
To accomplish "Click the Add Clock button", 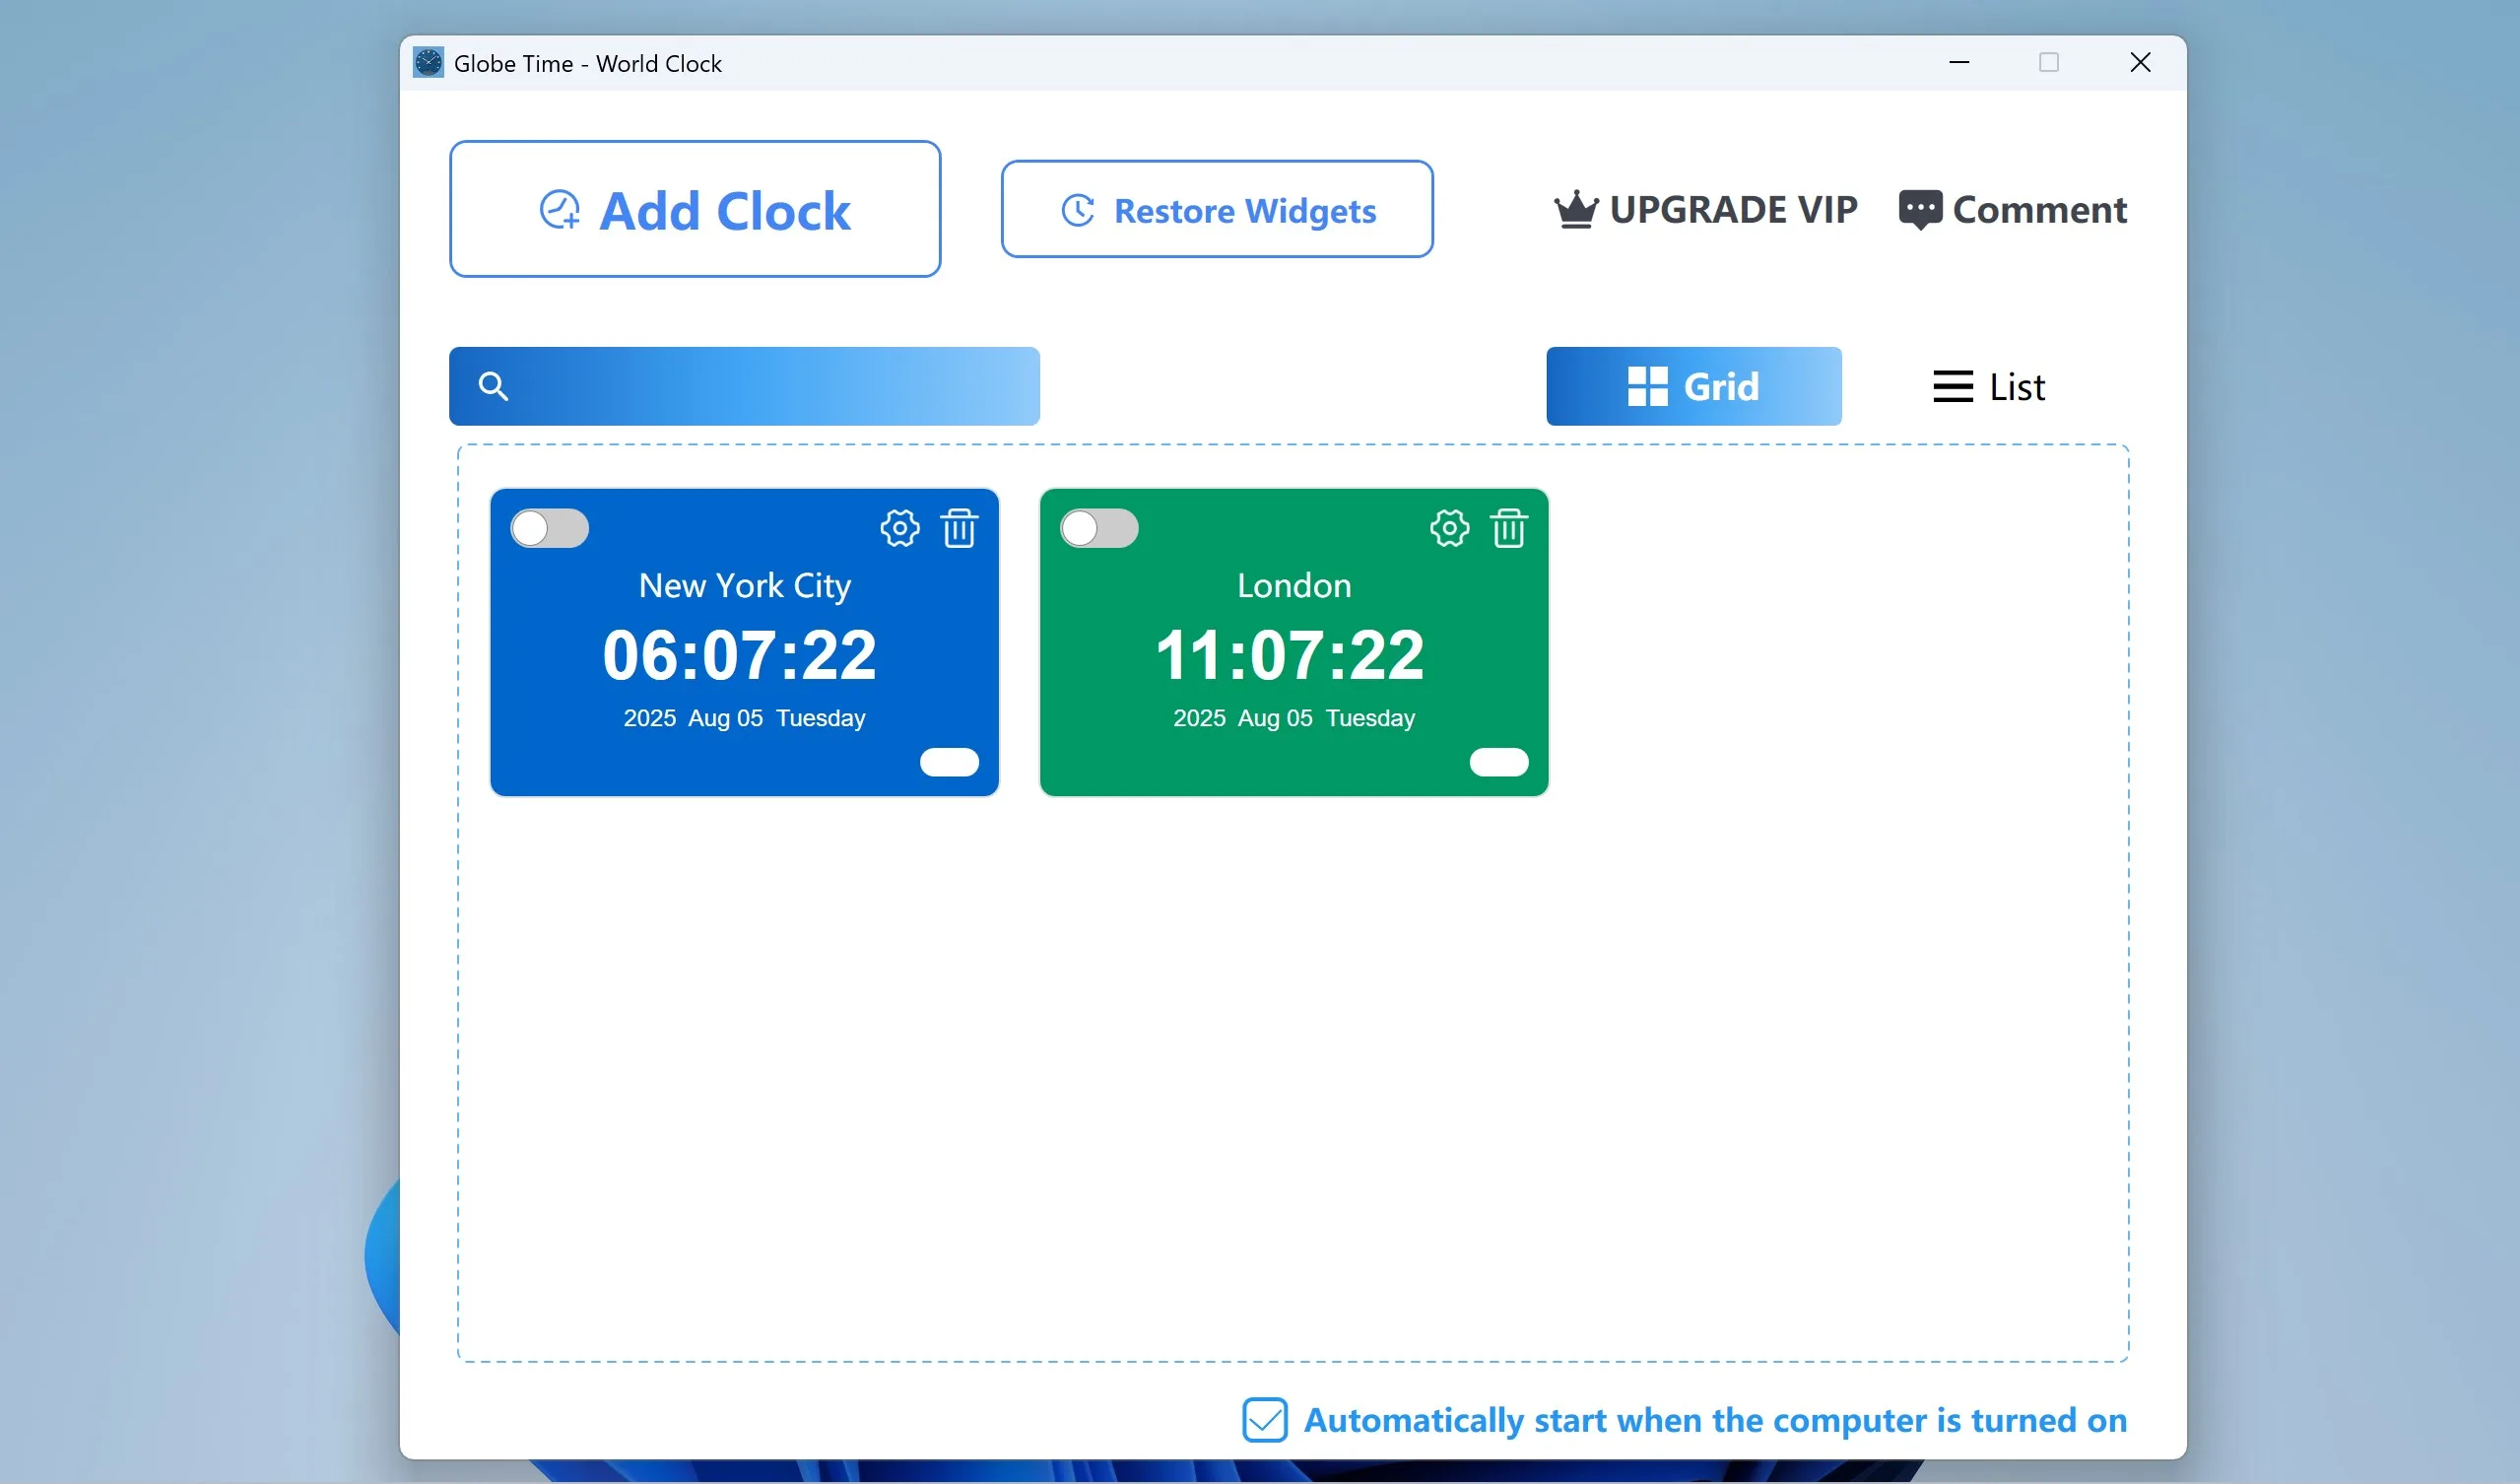I will pyautogui.click(x=695, y=209).
